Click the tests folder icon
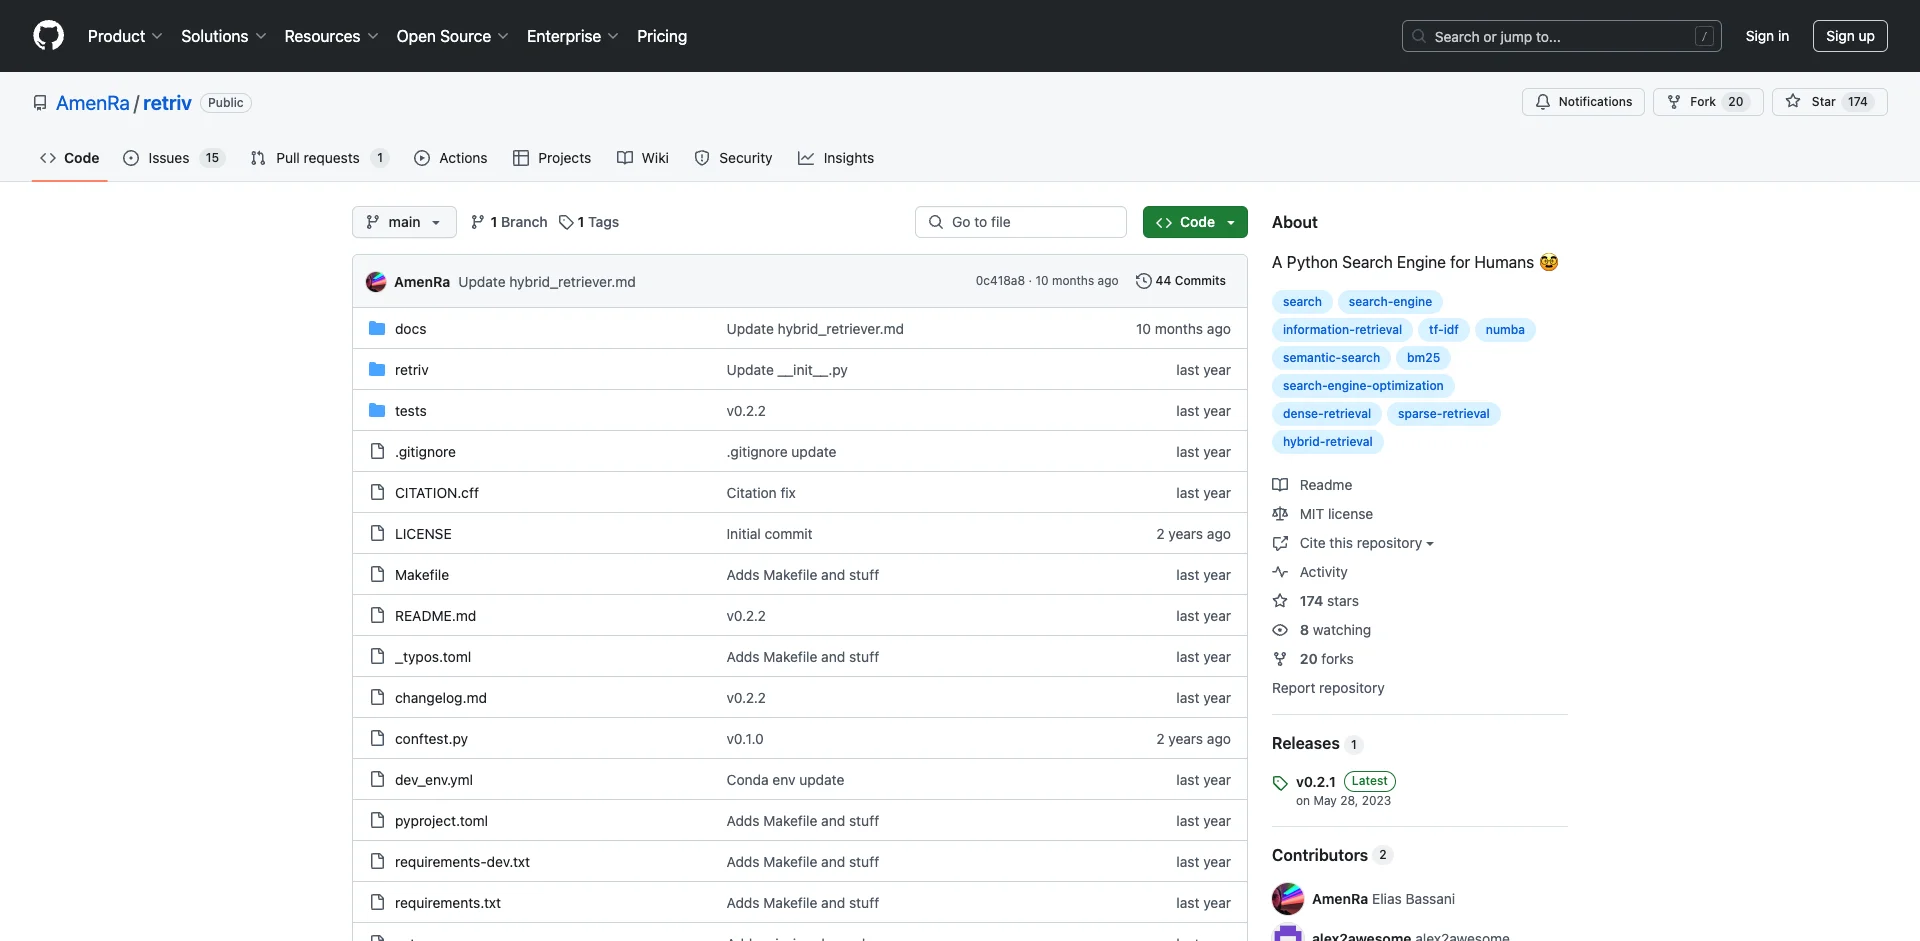Image resolution: width=1920 pixels, height=941 pixels. coord(377,411)
